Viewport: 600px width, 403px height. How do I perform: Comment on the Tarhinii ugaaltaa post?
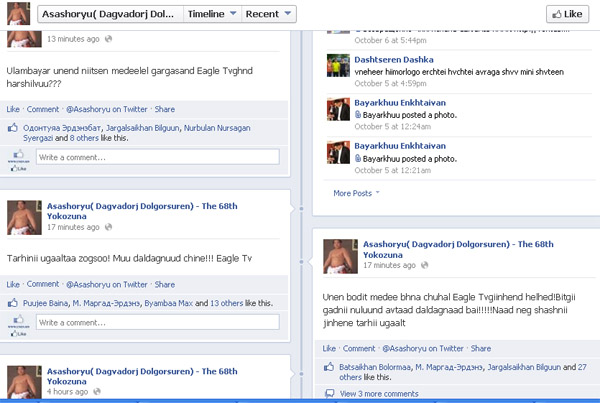43,284
